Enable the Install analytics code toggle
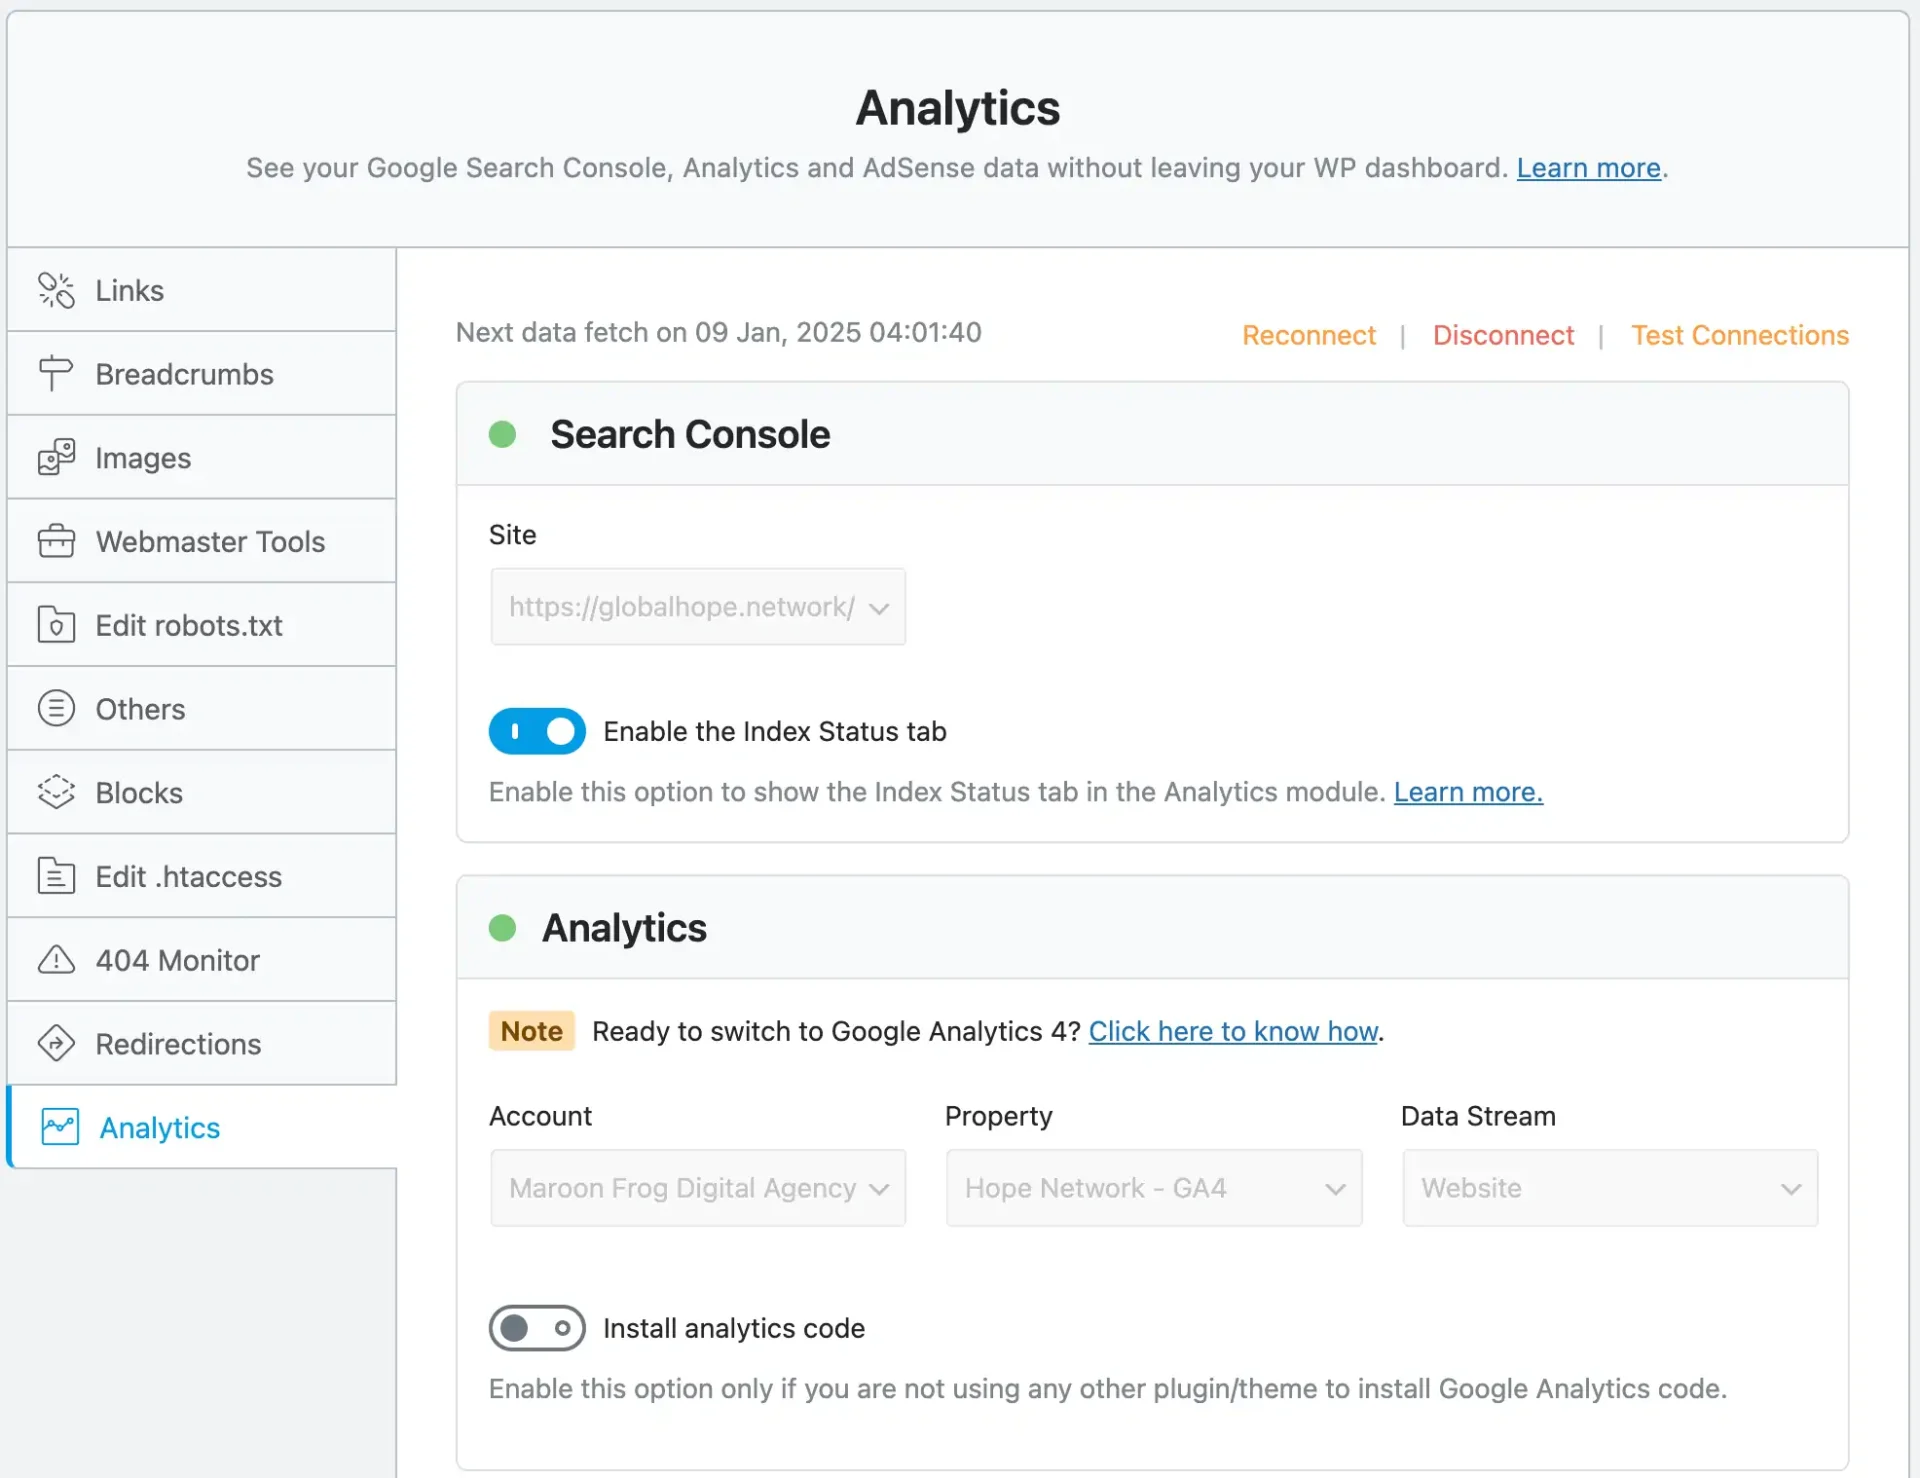Viewport: 1920px width, 1478px height. point(537,1328)
